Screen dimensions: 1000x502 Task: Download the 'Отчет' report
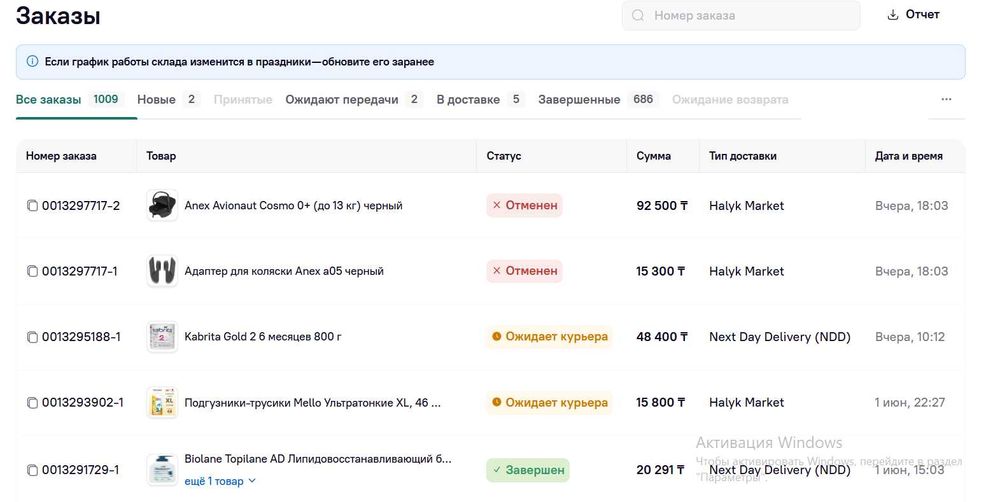pyautogui.click(x=913, y=15)
